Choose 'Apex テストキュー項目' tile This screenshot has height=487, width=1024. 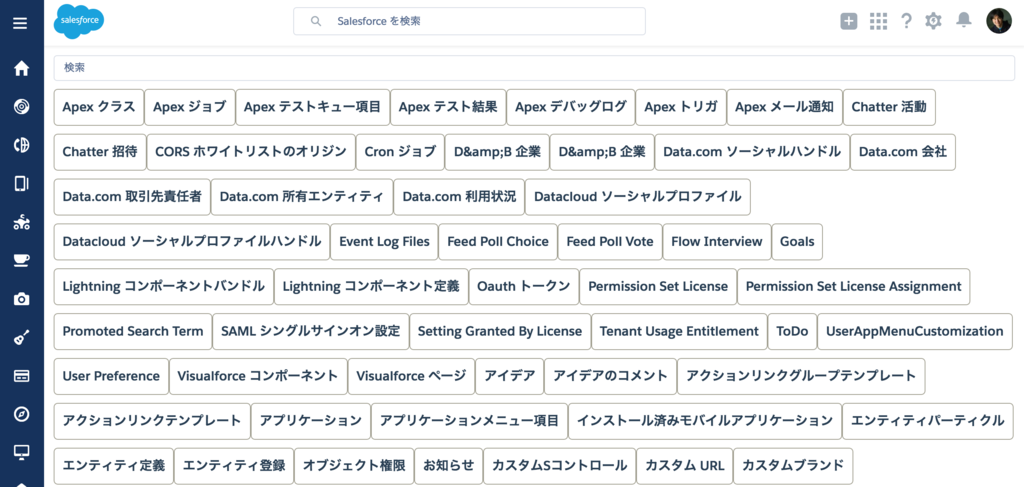click(312, 107)
